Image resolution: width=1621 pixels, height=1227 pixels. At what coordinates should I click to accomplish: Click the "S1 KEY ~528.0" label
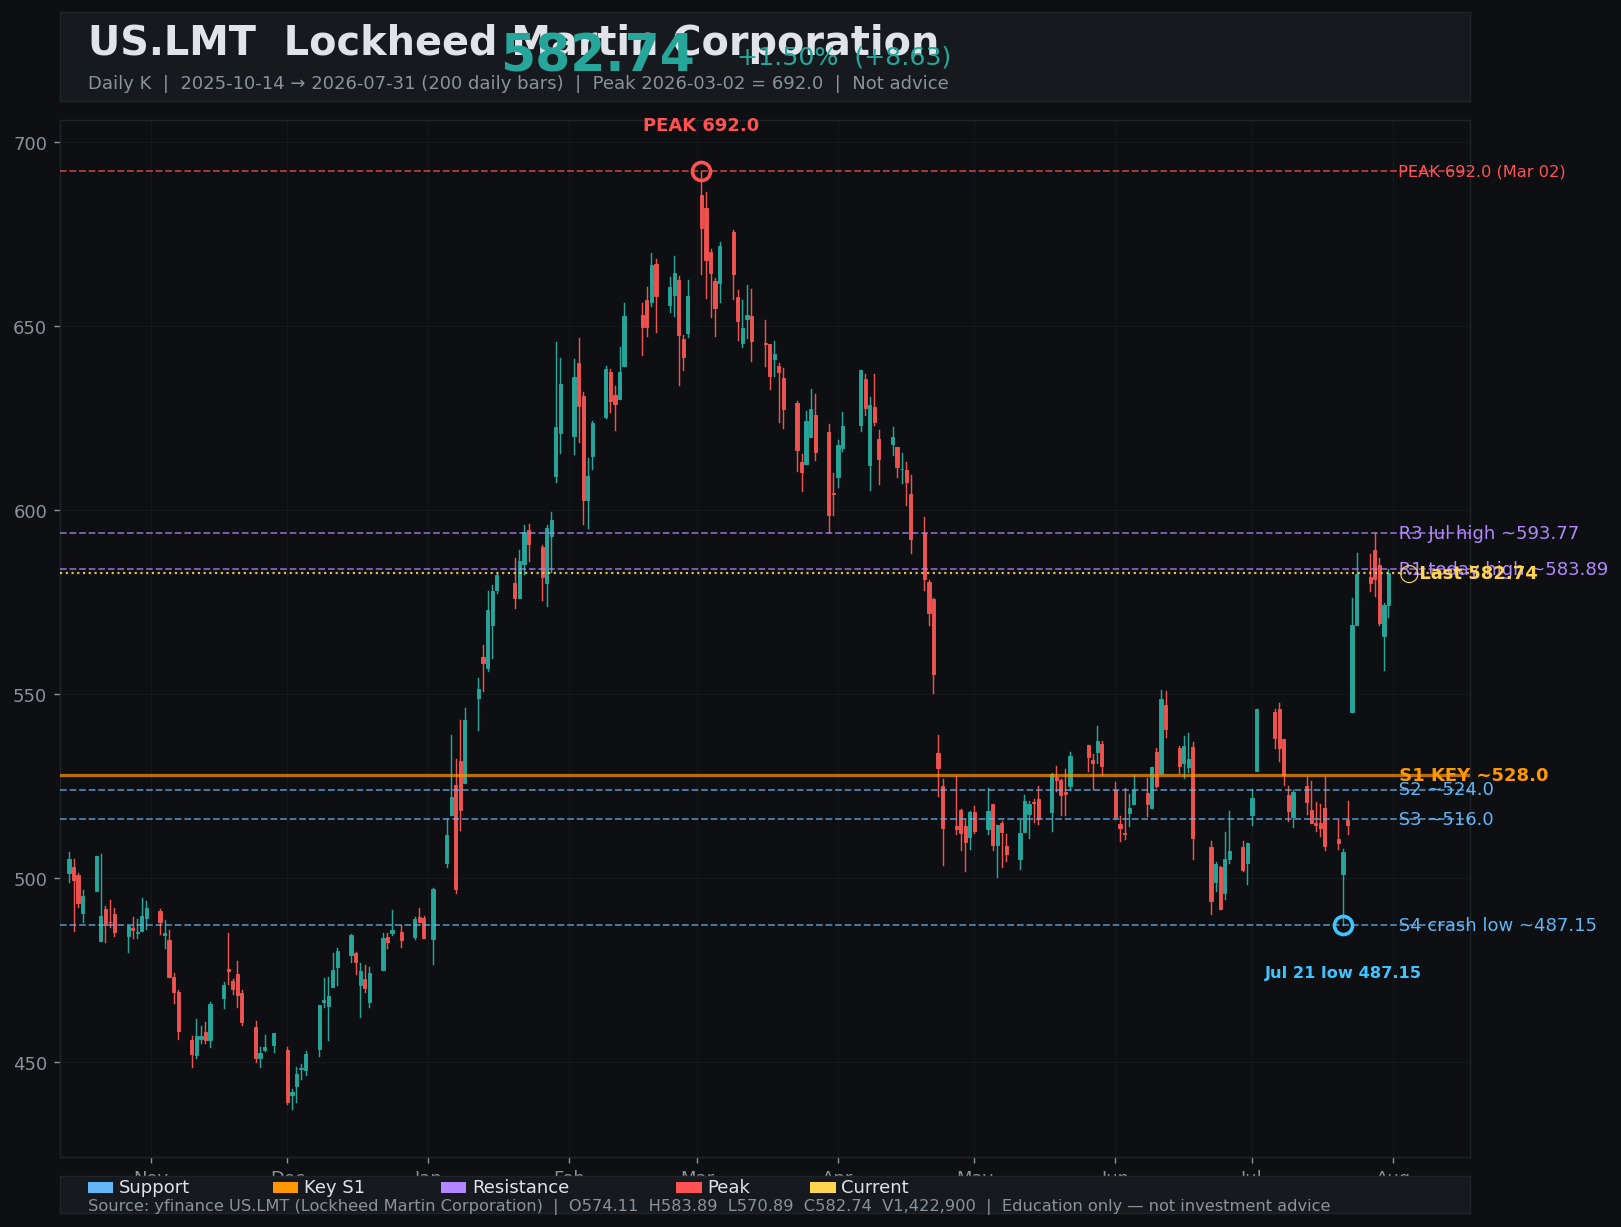pyautogui.click(x=1473, y=776)
